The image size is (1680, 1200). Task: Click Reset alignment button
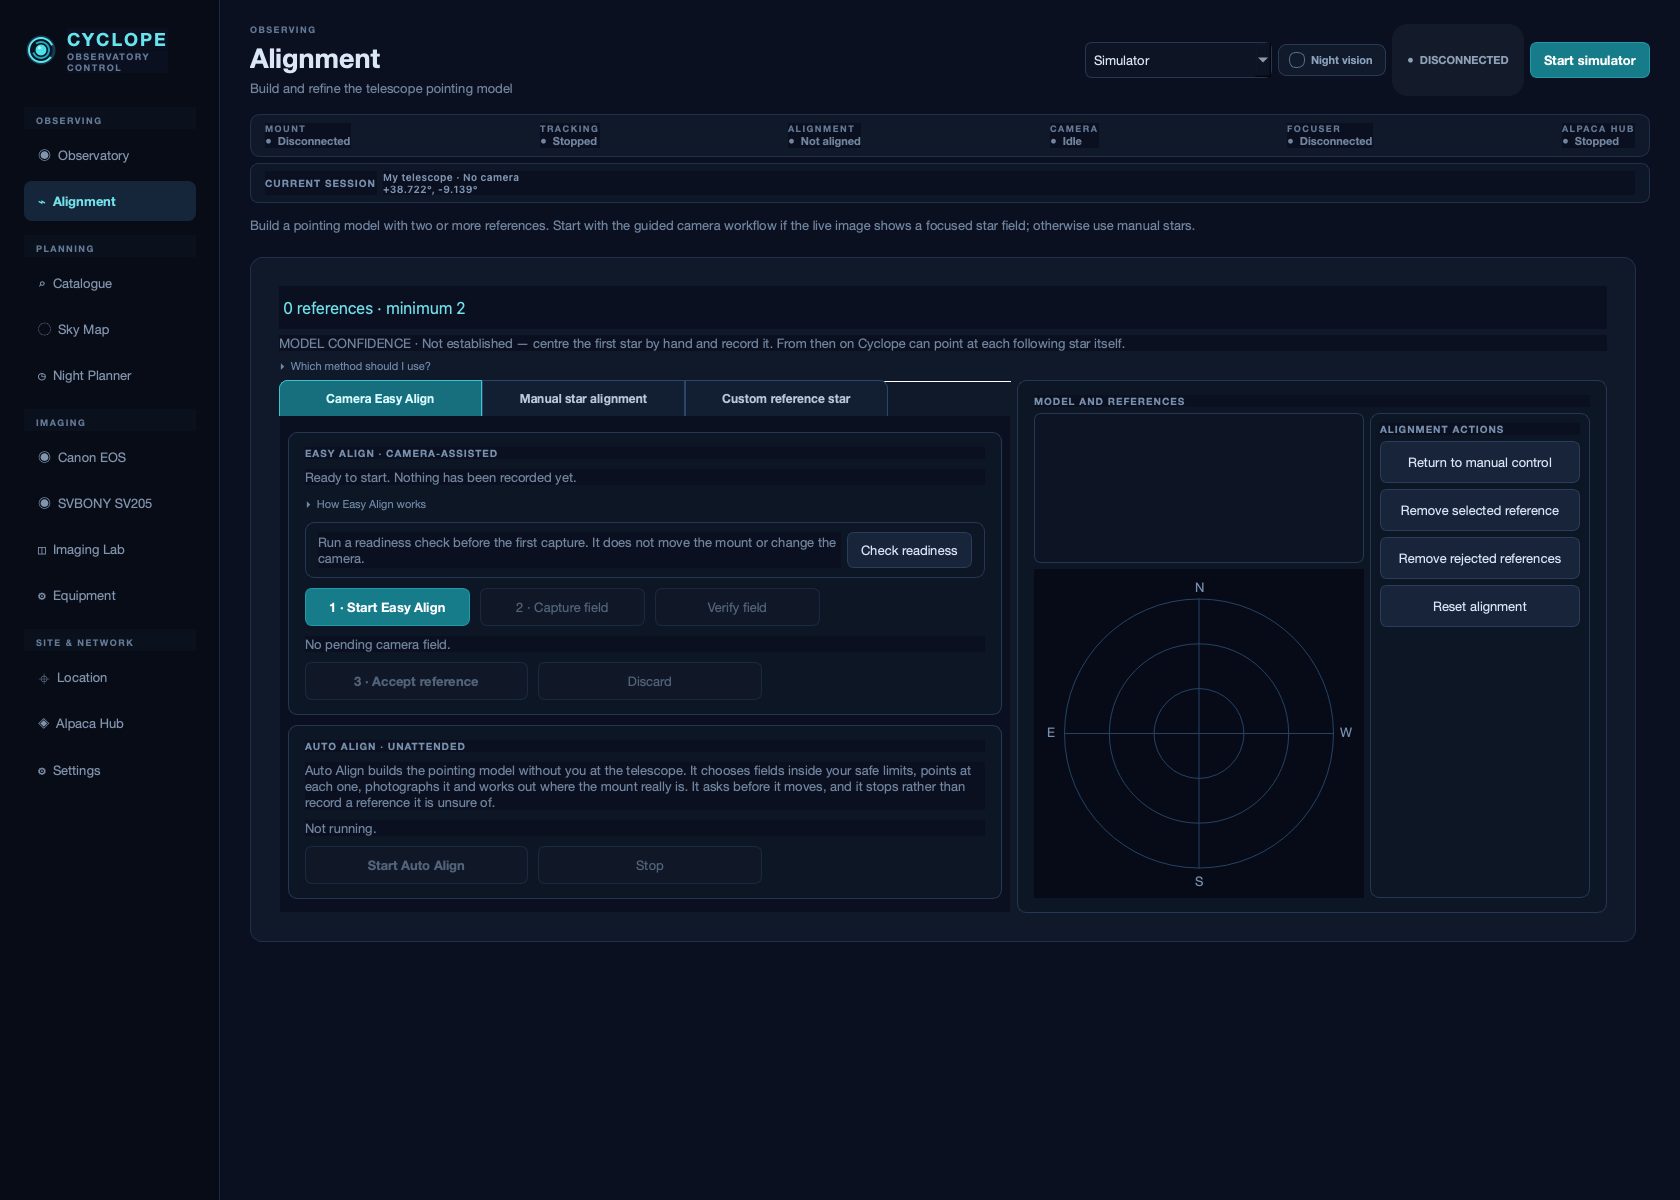1480,606
